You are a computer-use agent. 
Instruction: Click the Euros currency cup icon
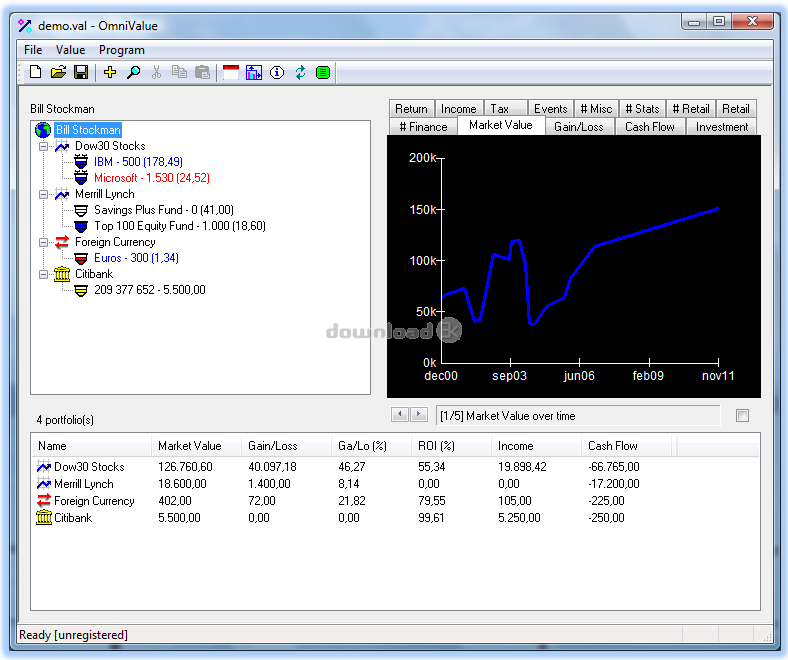(x=81, y=258)
